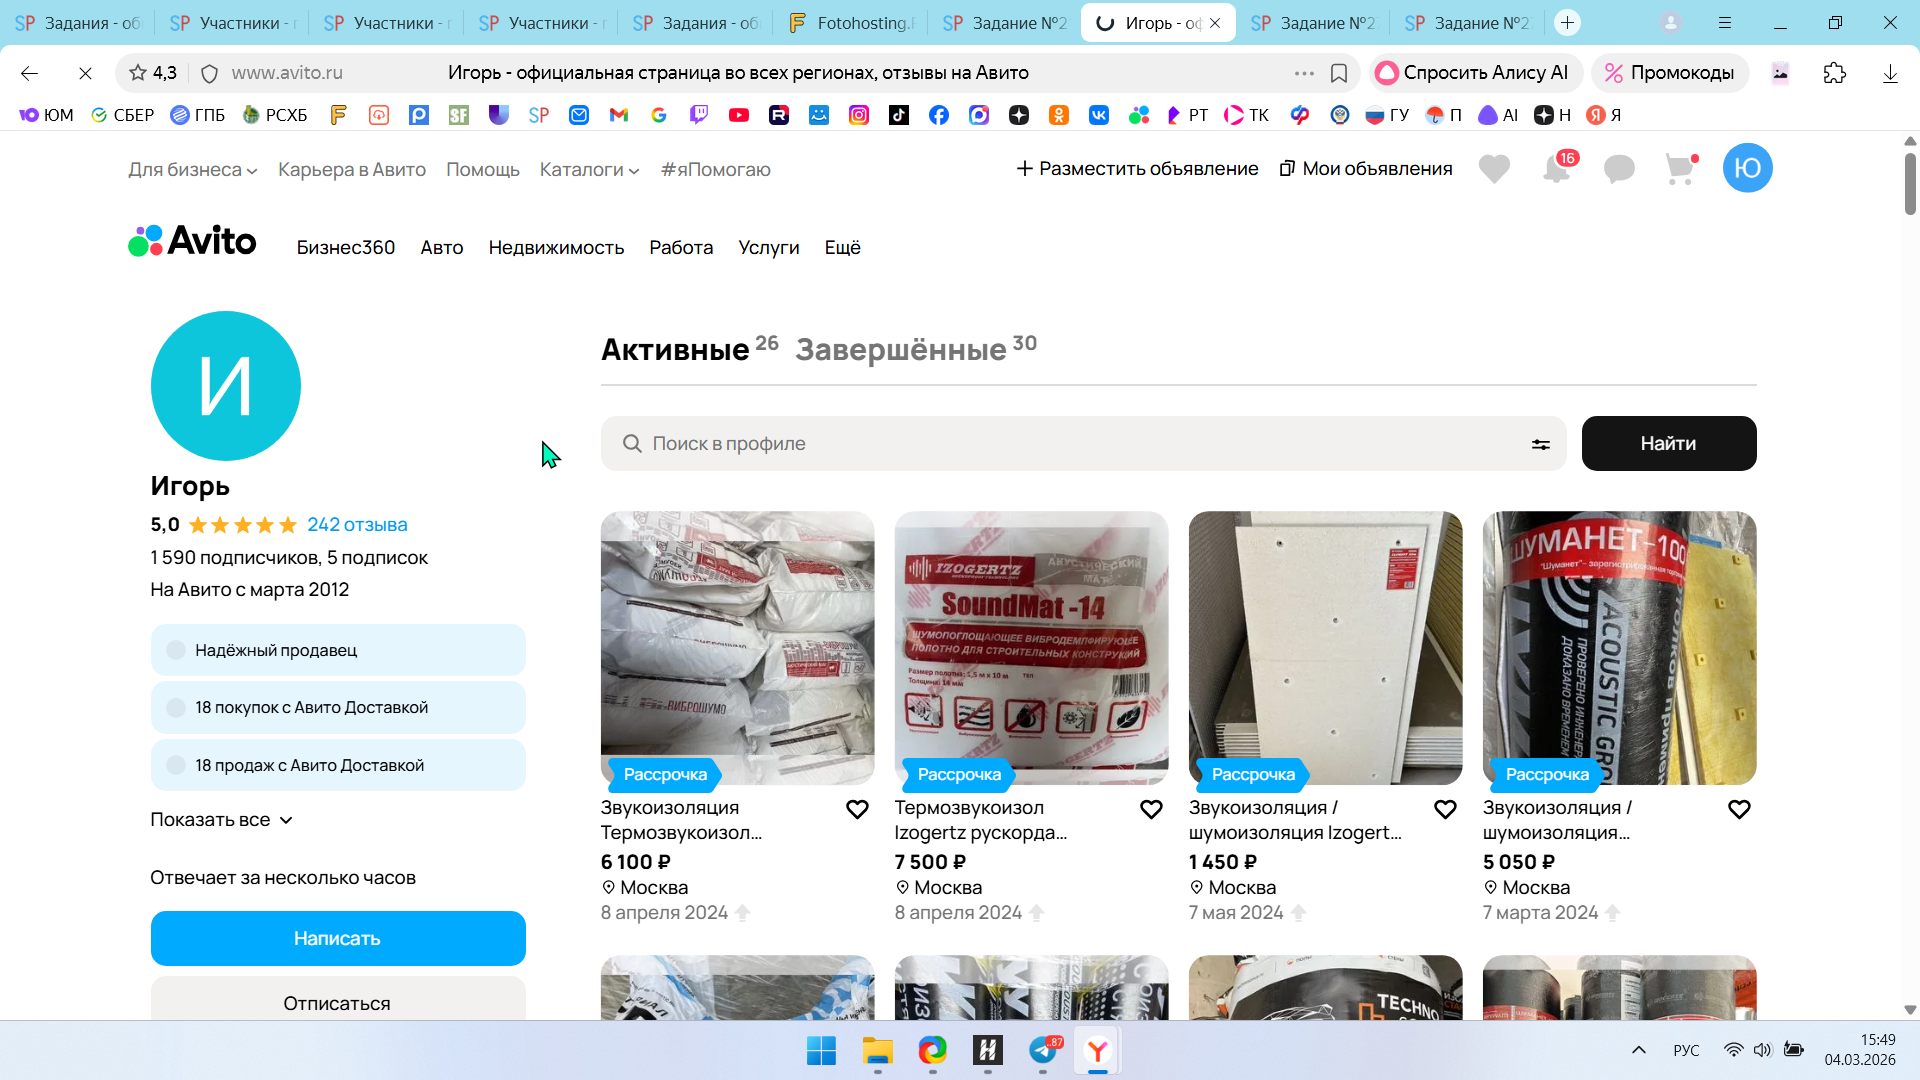
Task: Open the 242 отзыва reviews link
Action: pyautogui.click(x=357, y=525)
